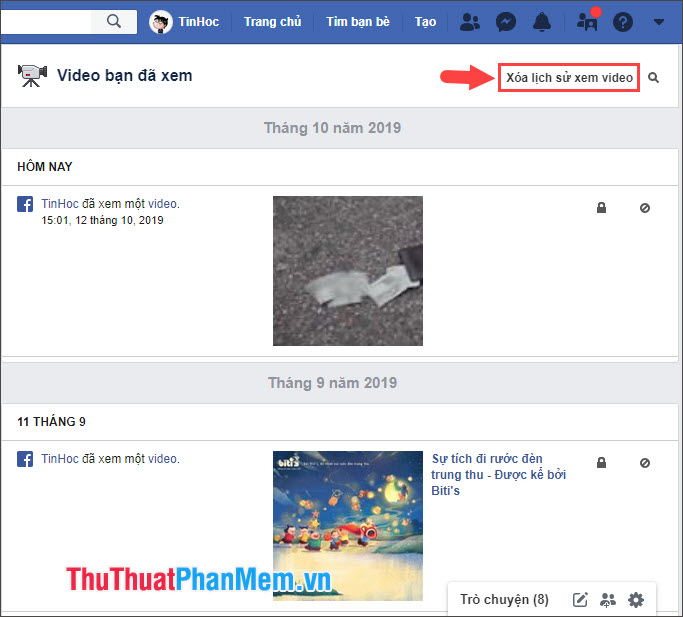
Task: Click the search magnifier in top bar
Action: click(x=114, y=20)
